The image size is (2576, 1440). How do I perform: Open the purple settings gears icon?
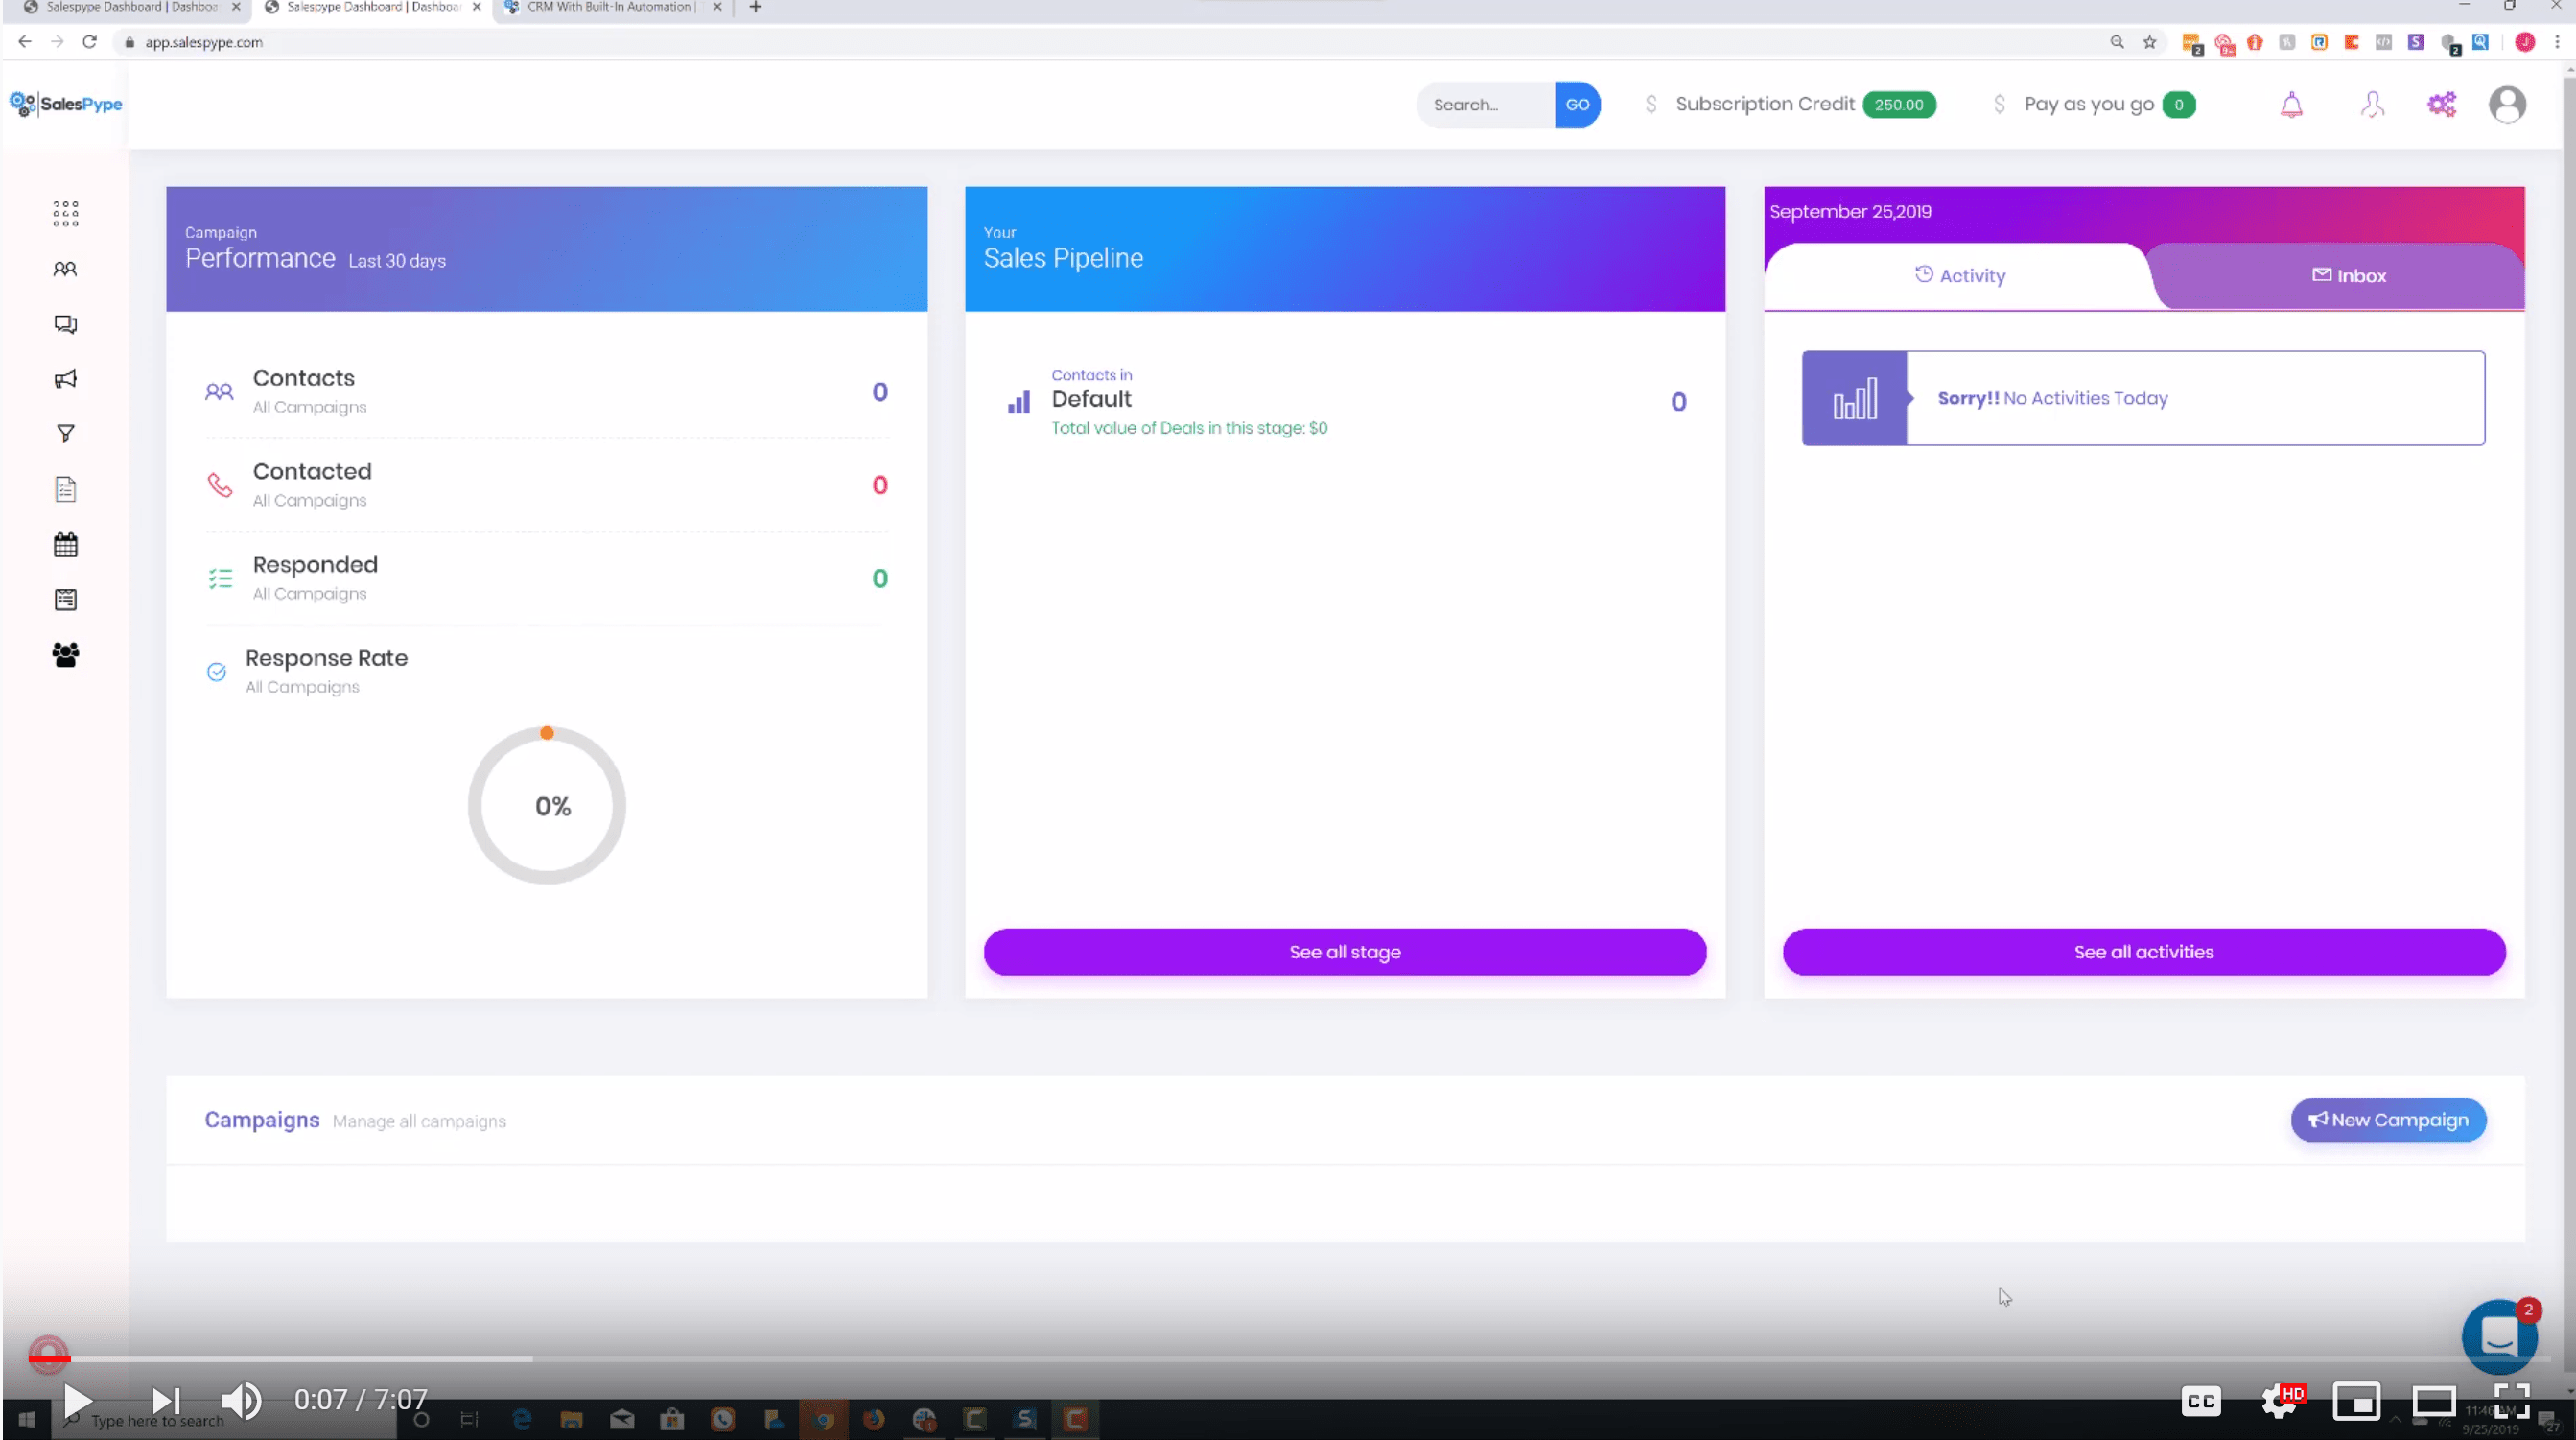pyautogui.click(x=2441, y=105)
